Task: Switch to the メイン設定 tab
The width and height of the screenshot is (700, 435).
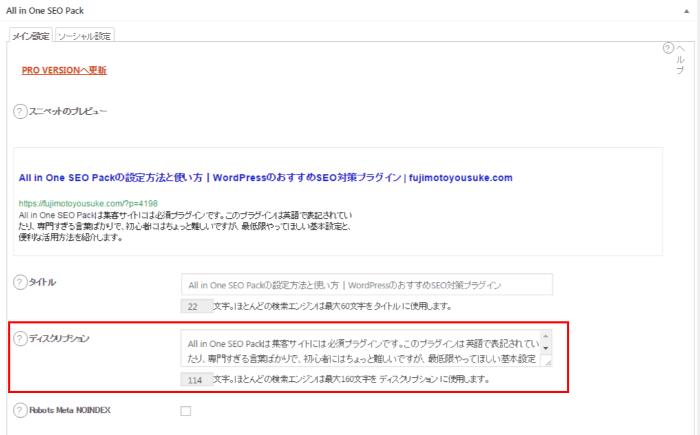Action: [30, 36]
